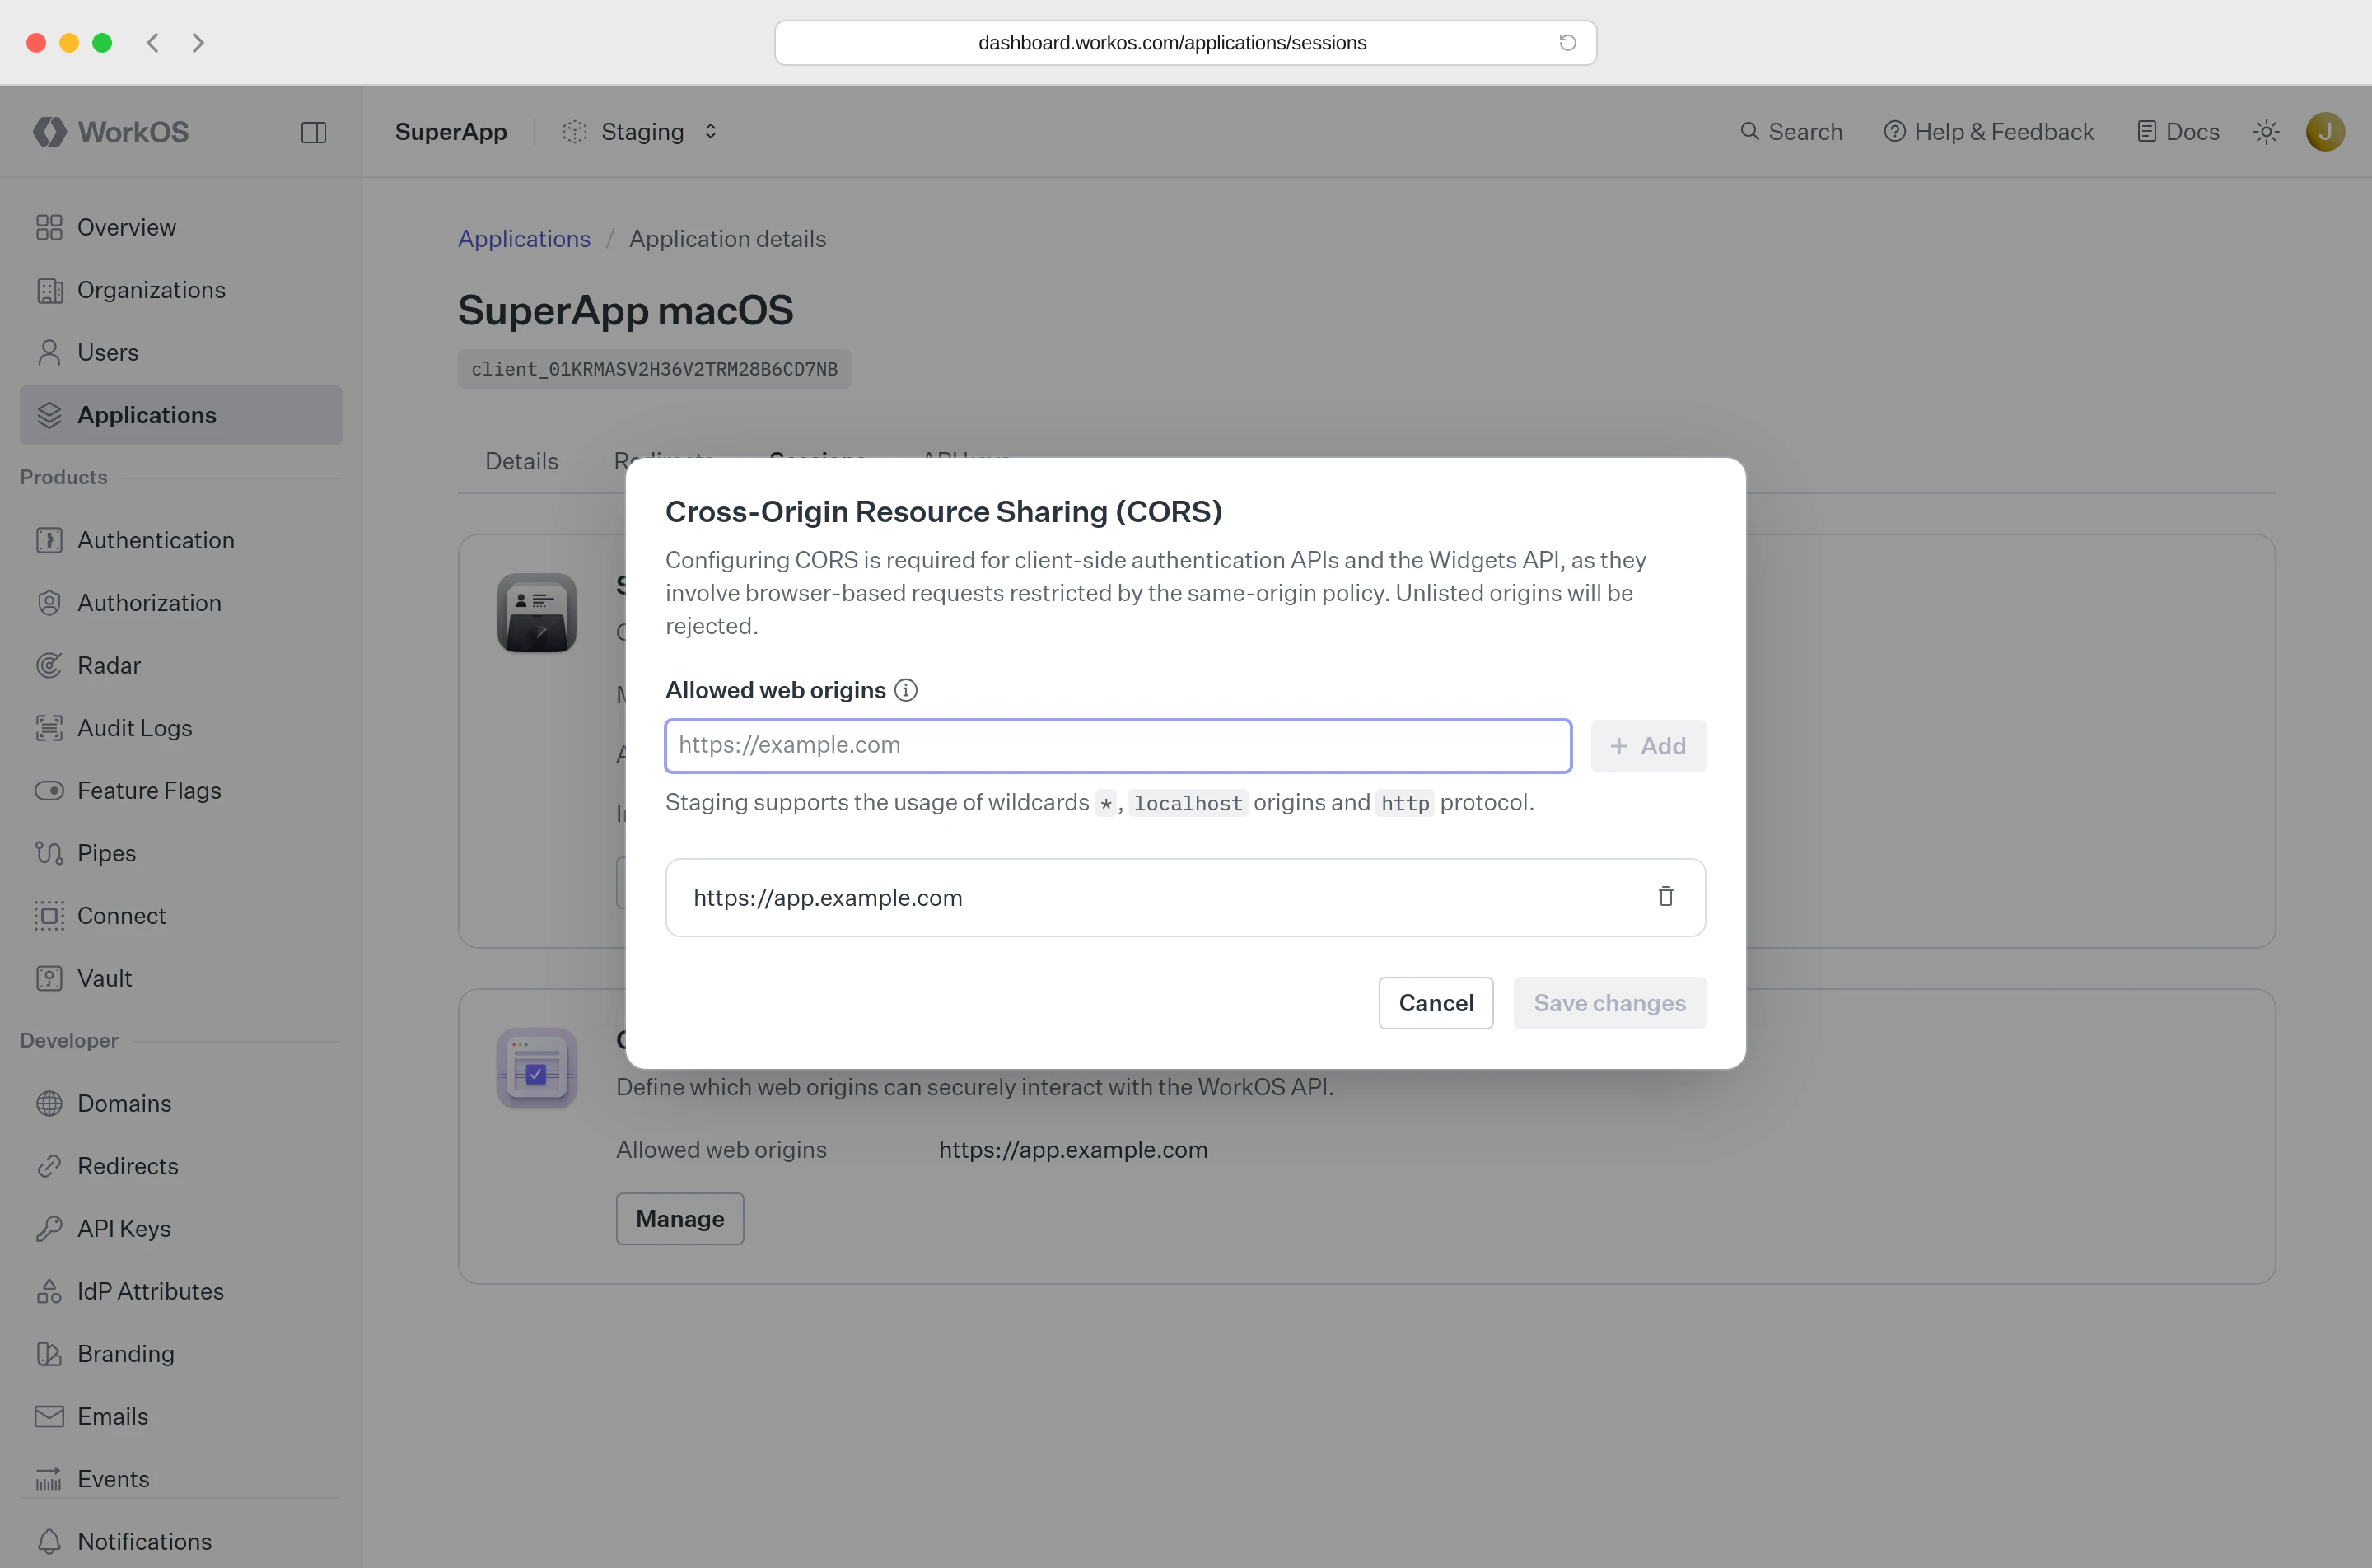
Task: Click the WorkOS logo
Action: pyautogui.click(x=111, y=132)
